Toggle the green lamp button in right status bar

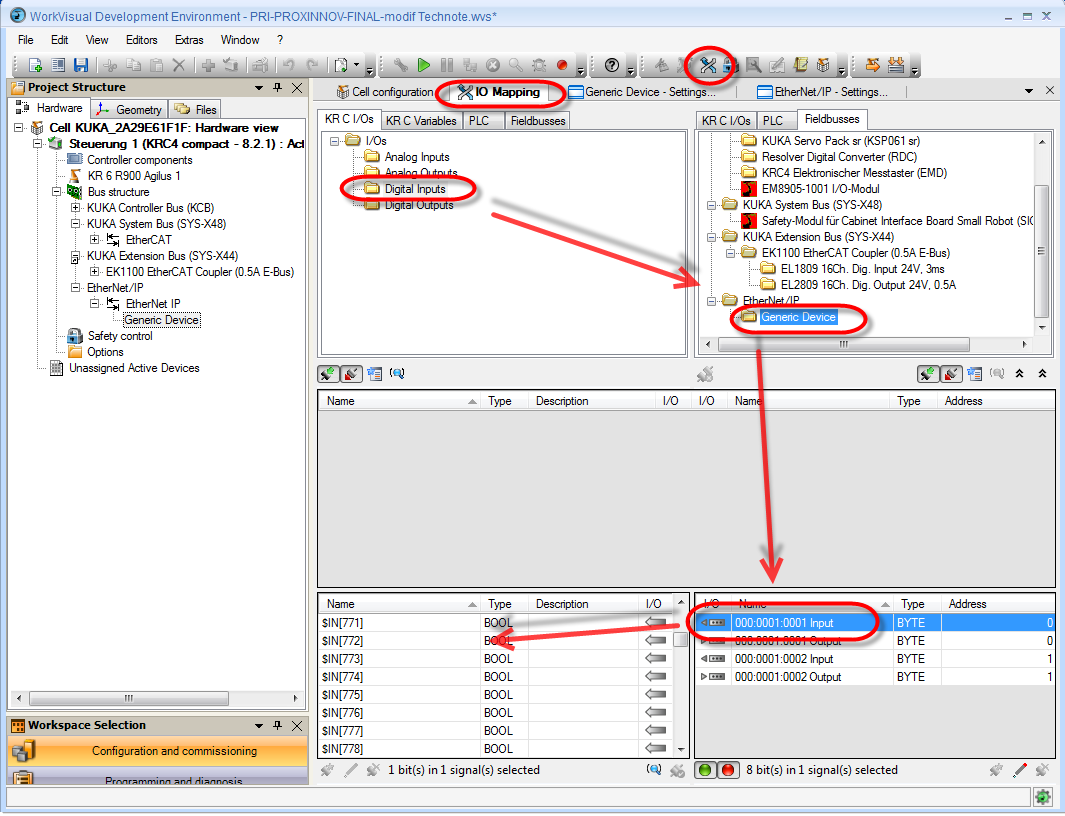pos(706,770)
